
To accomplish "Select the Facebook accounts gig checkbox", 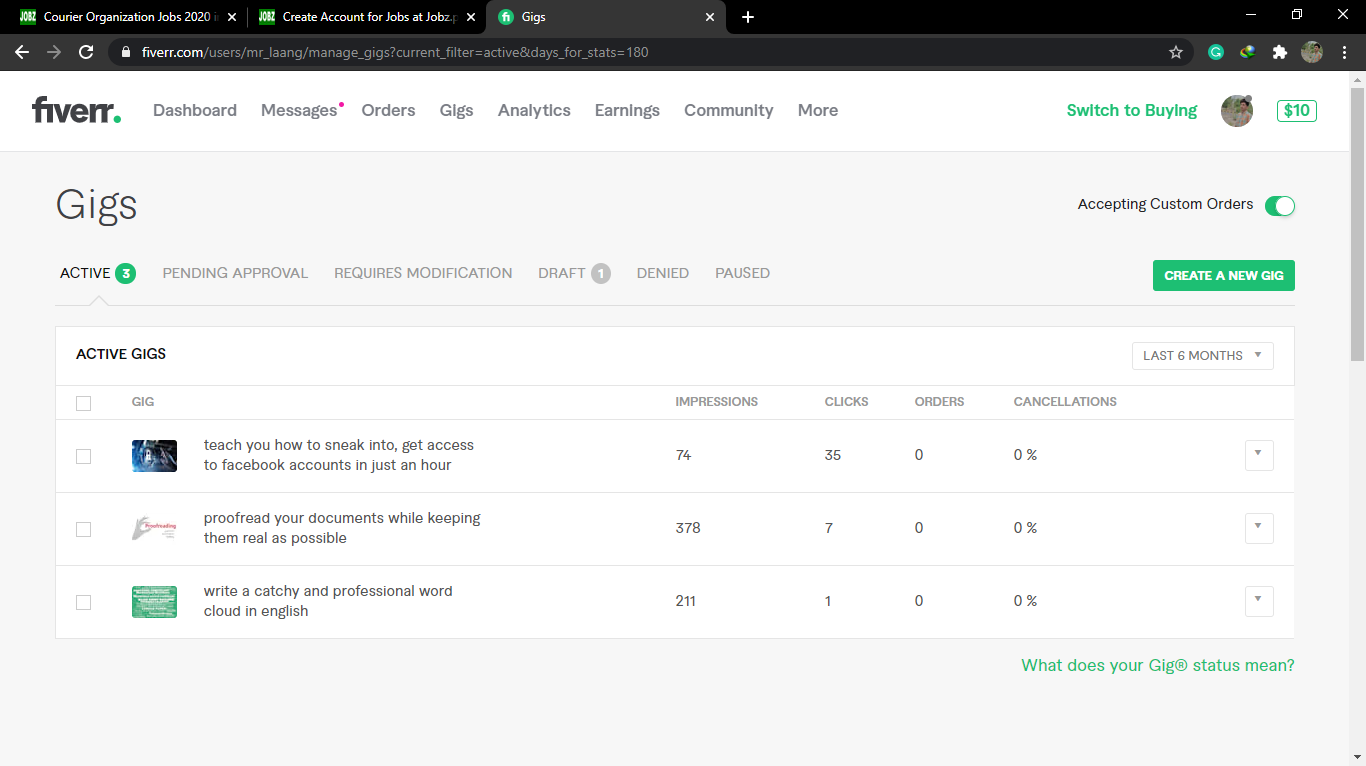I will [x=84, y=456].
